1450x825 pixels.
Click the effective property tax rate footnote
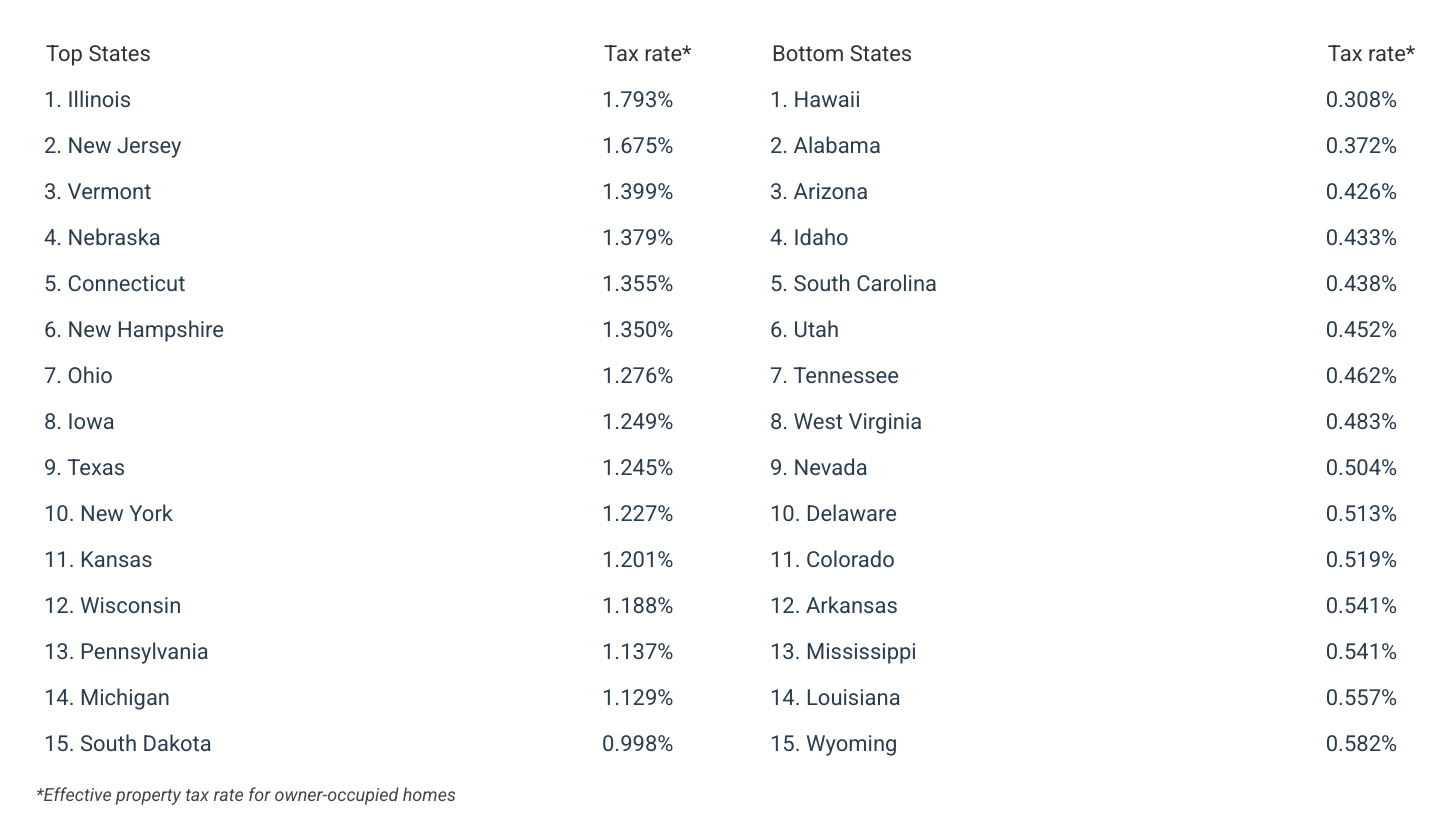(246, 796)
